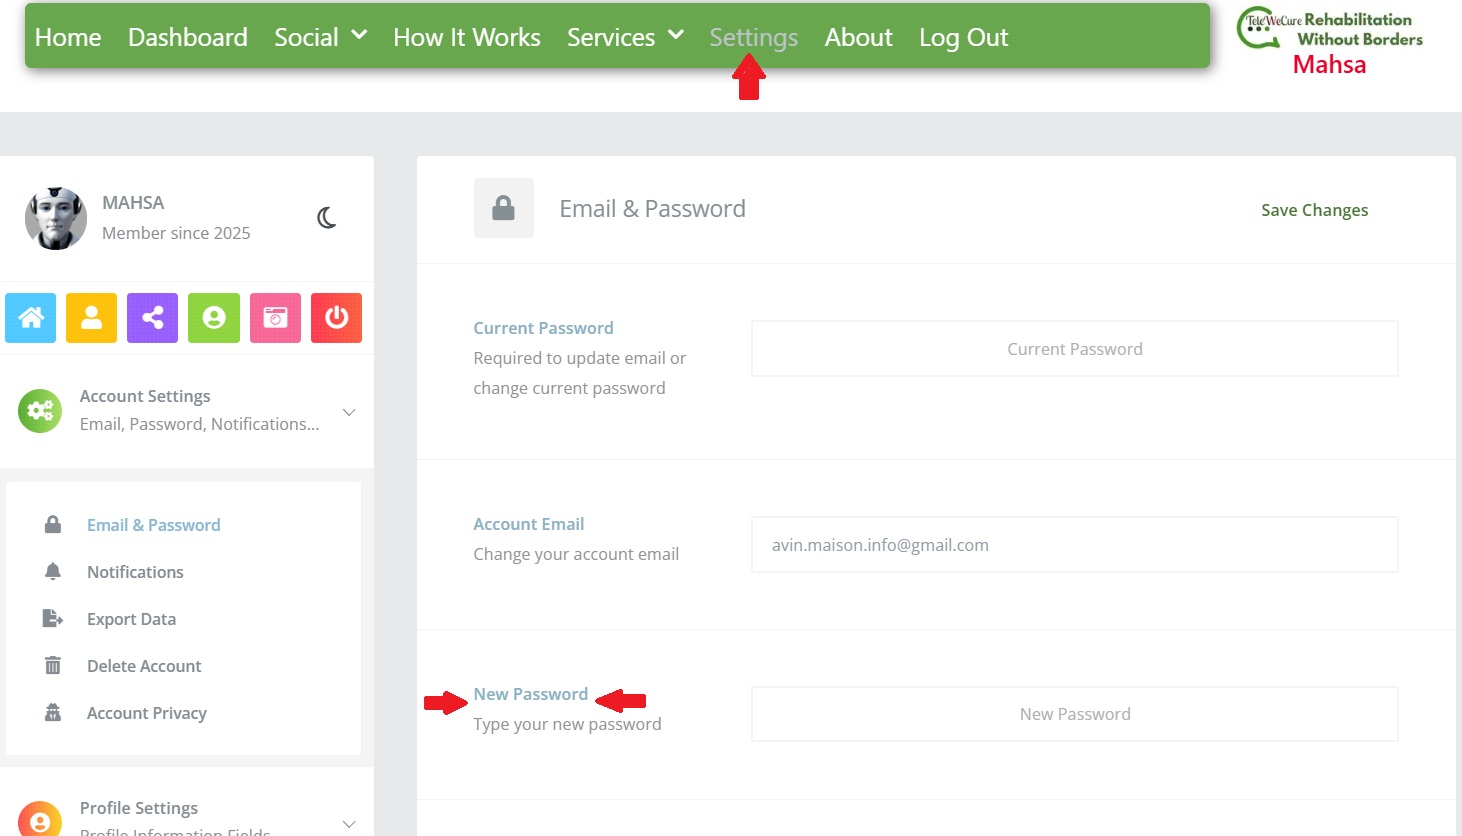Open the How It Works page
This screenshot has height=836, width=1462.
[x=467, y=37]
